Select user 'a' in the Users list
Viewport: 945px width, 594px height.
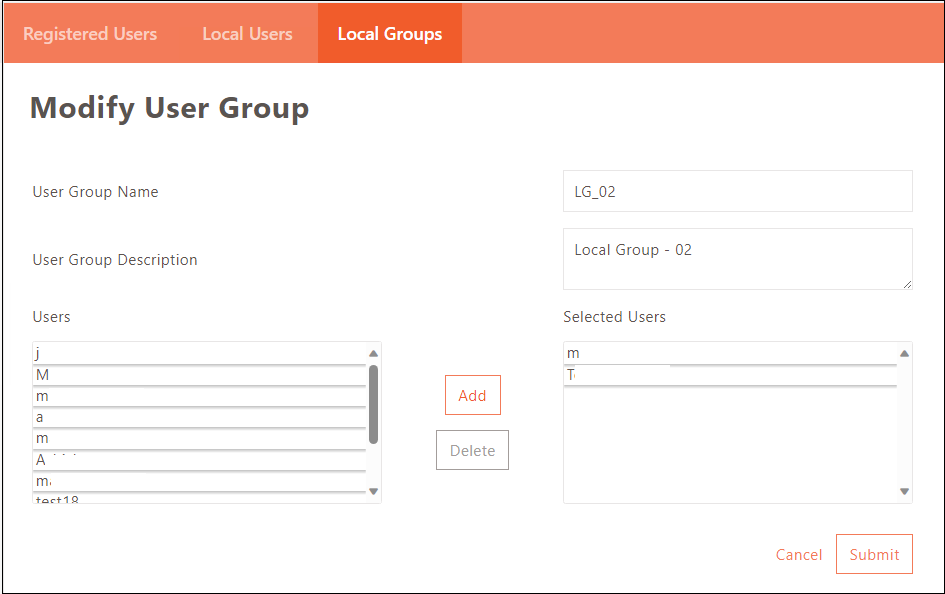click(200, 417)
